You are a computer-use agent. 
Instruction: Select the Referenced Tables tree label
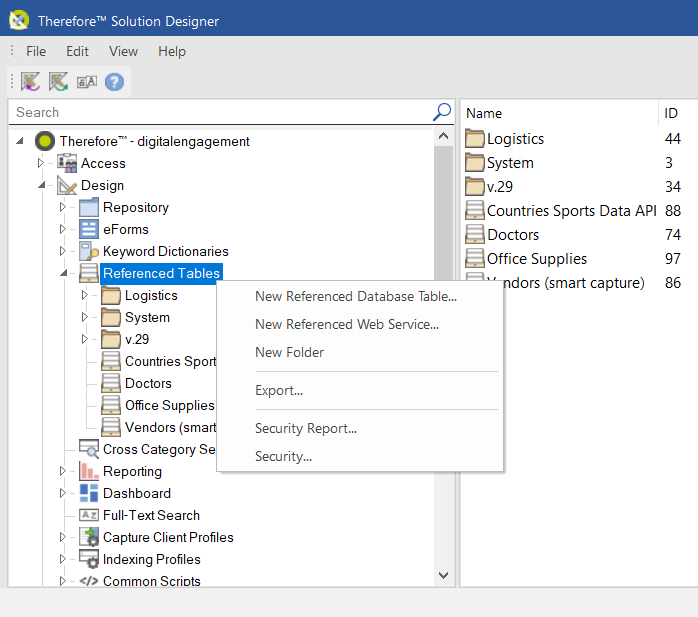[161, 273]
